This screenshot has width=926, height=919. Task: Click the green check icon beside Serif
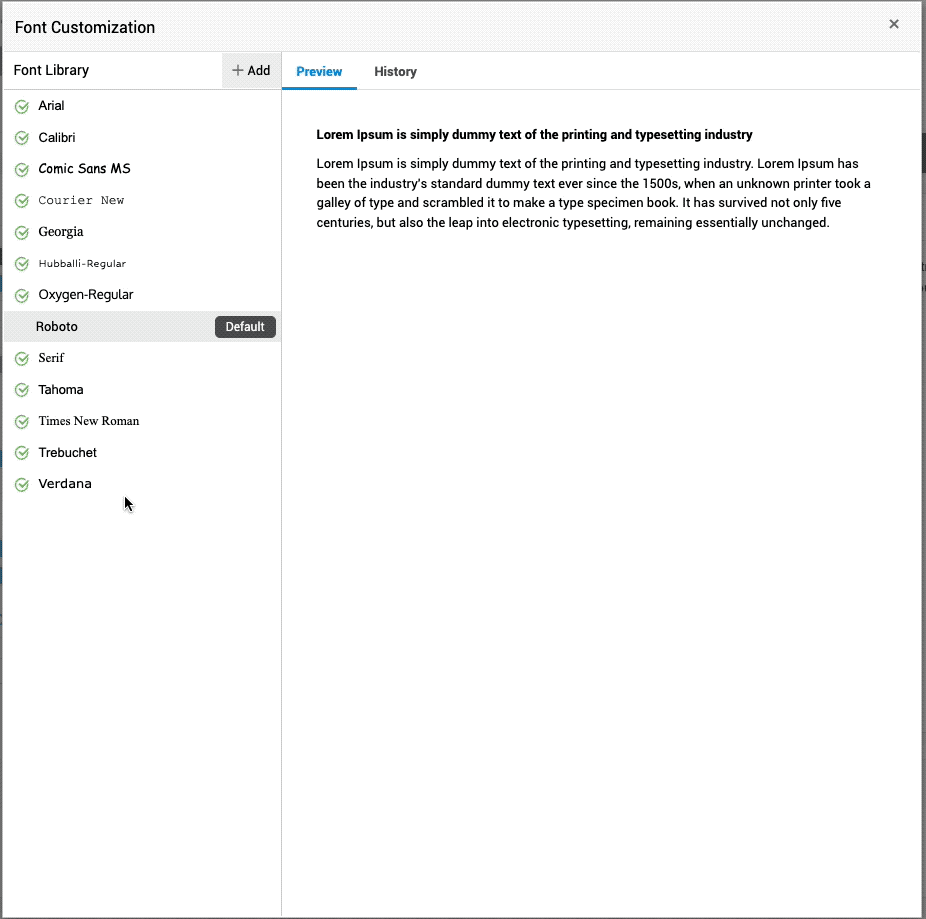(x=22, y=359)
